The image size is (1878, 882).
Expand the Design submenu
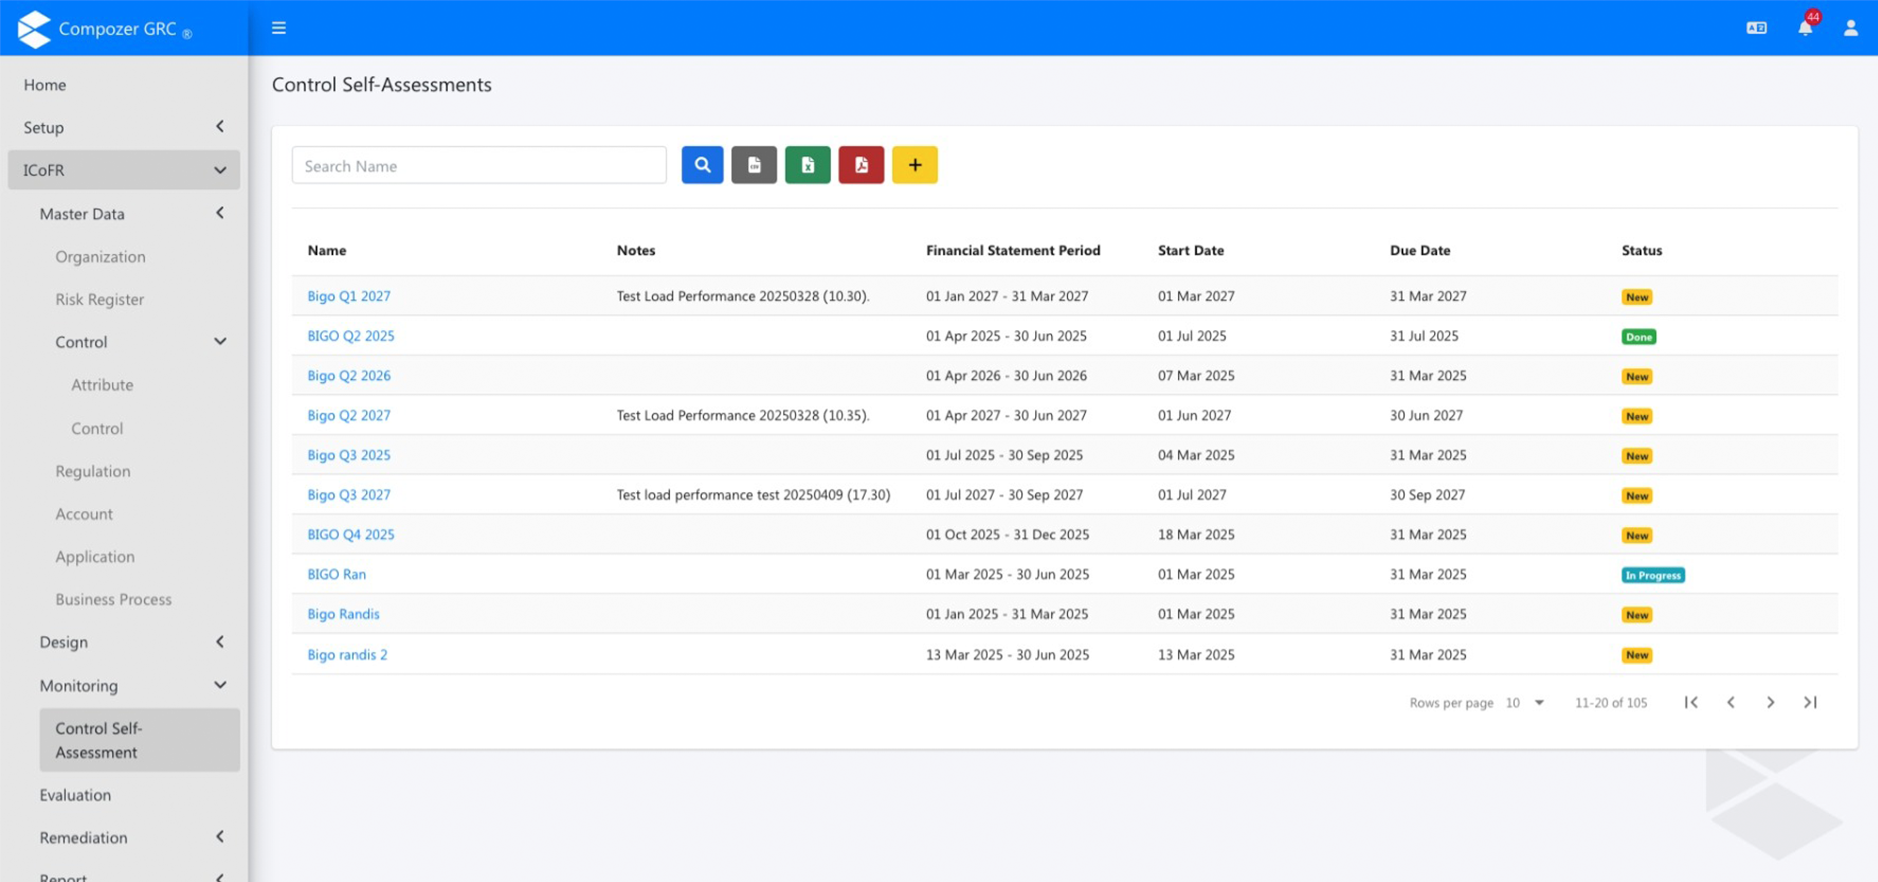click(x=132, y=642)
